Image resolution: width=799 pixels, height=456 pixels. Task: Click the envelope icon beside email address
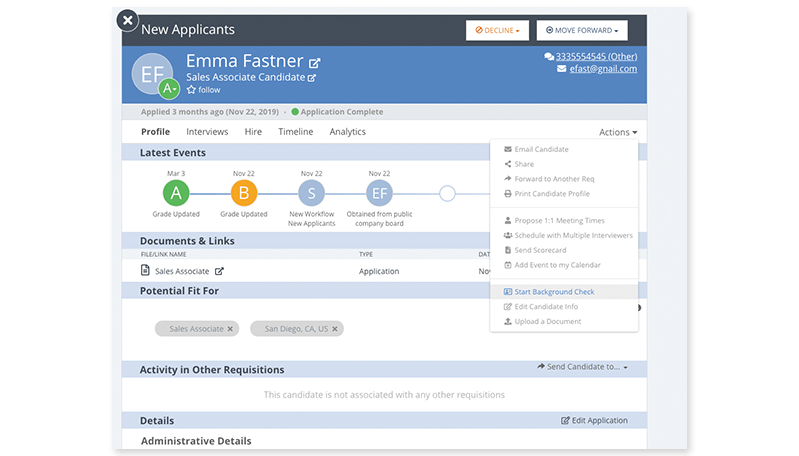point(562,68)
